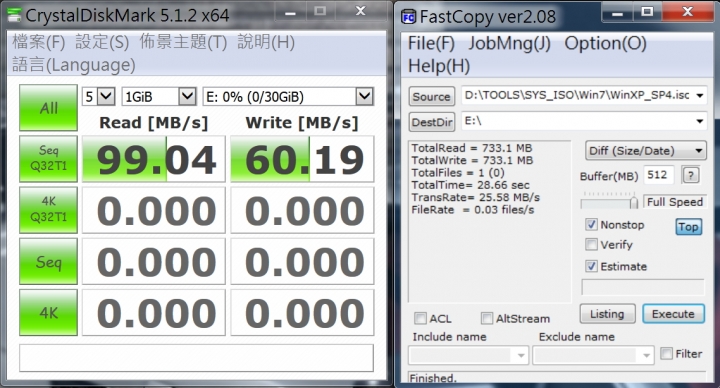
Task: Open FastCopy JobMng(J) menu
Action: [x=509, y=43]
